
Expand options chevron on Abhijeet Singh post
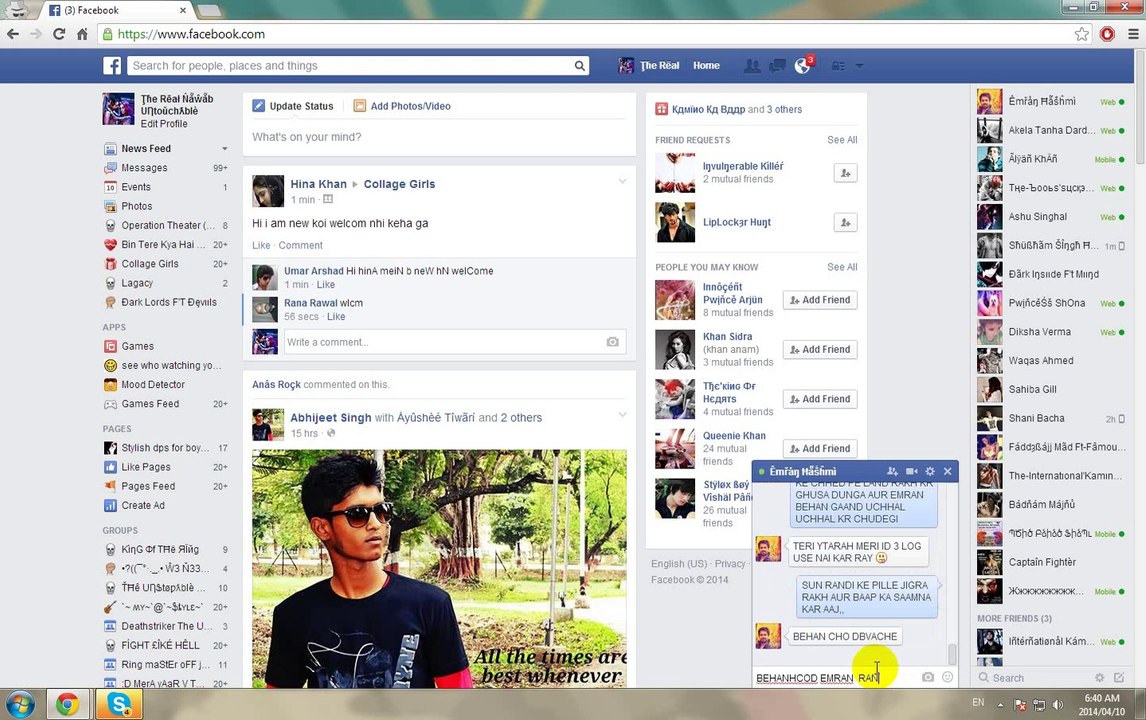[623, 414]
